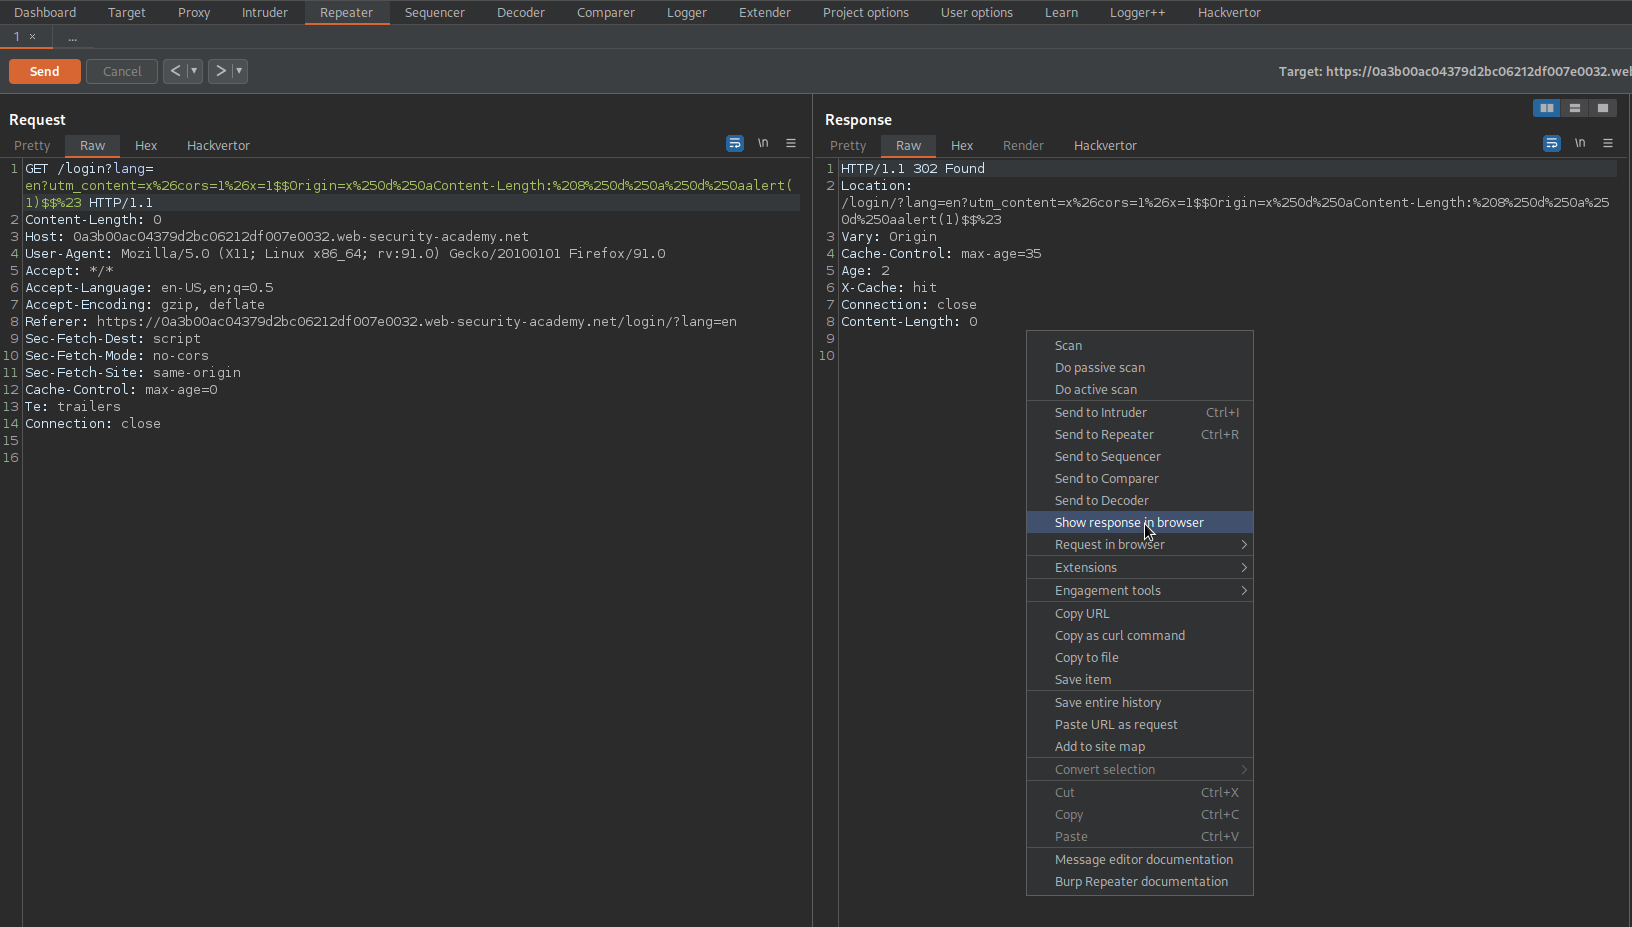This screenshot has width=1632, height=927.
Task: Choose Copy to file
Action: click(x=1140, y=658)
